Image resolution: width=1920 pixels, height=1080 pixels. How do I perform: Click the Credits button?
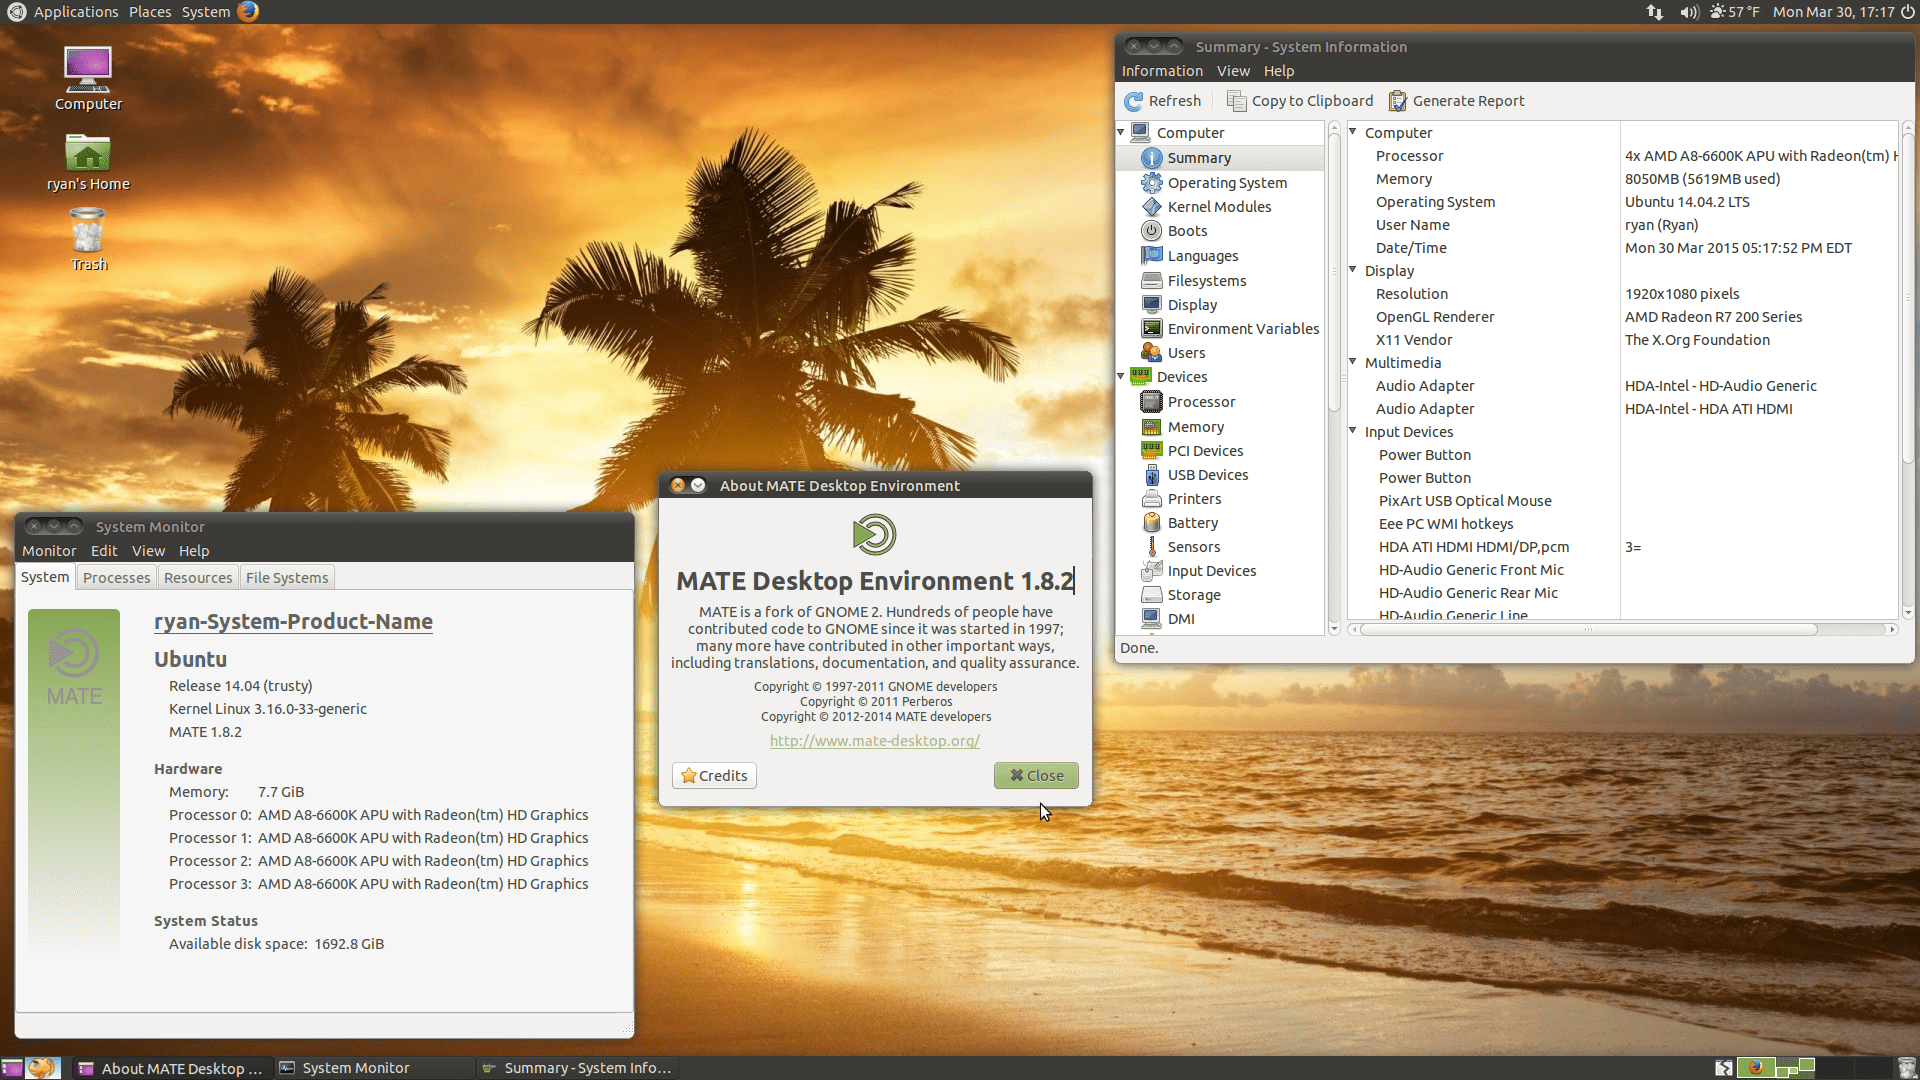(714, 776)
